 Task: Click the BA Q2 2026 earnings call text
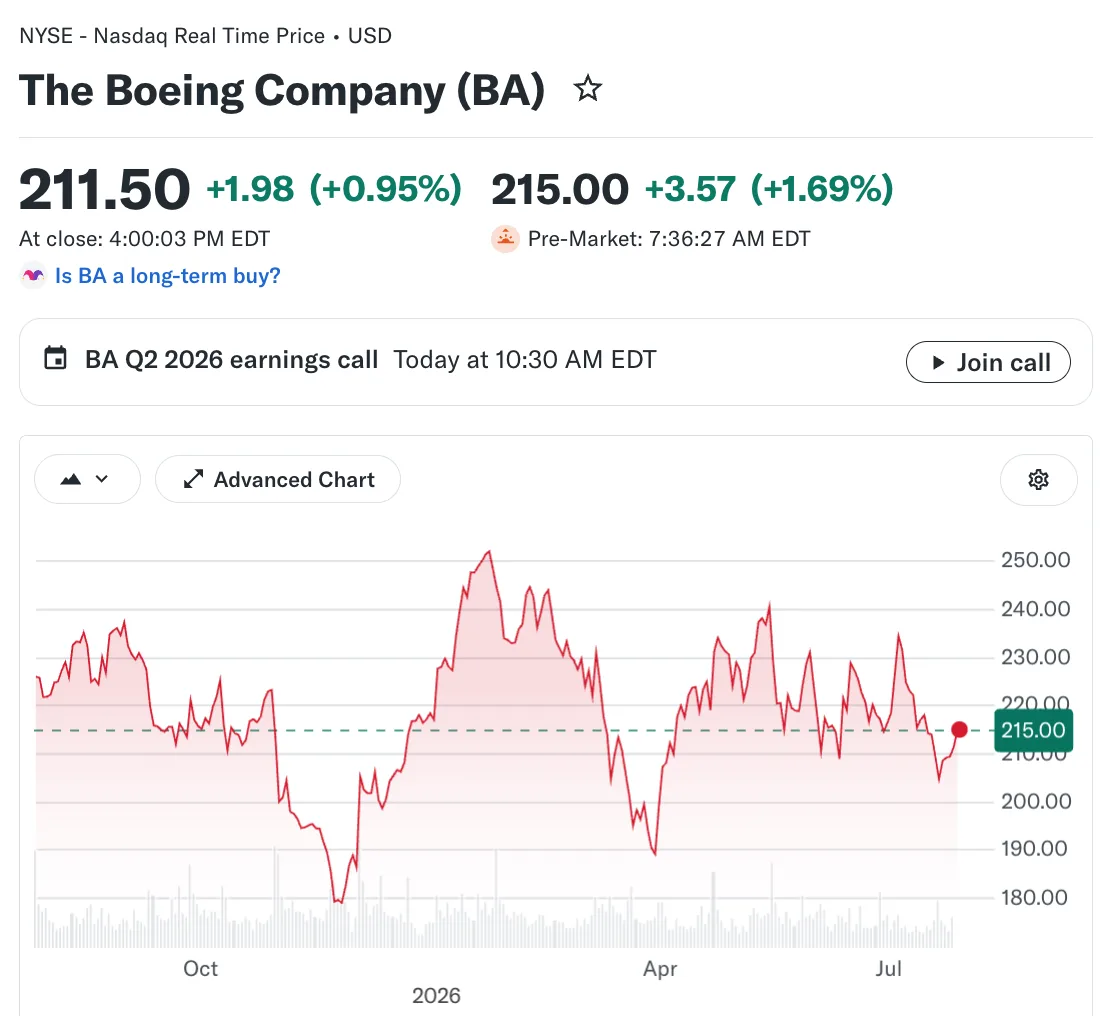click(232, 359)
